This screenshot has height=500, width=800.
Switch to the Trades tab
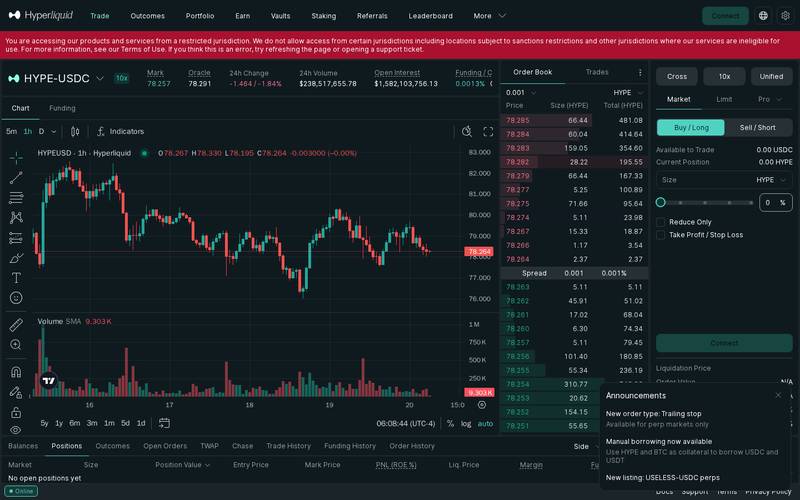point(597,72)
